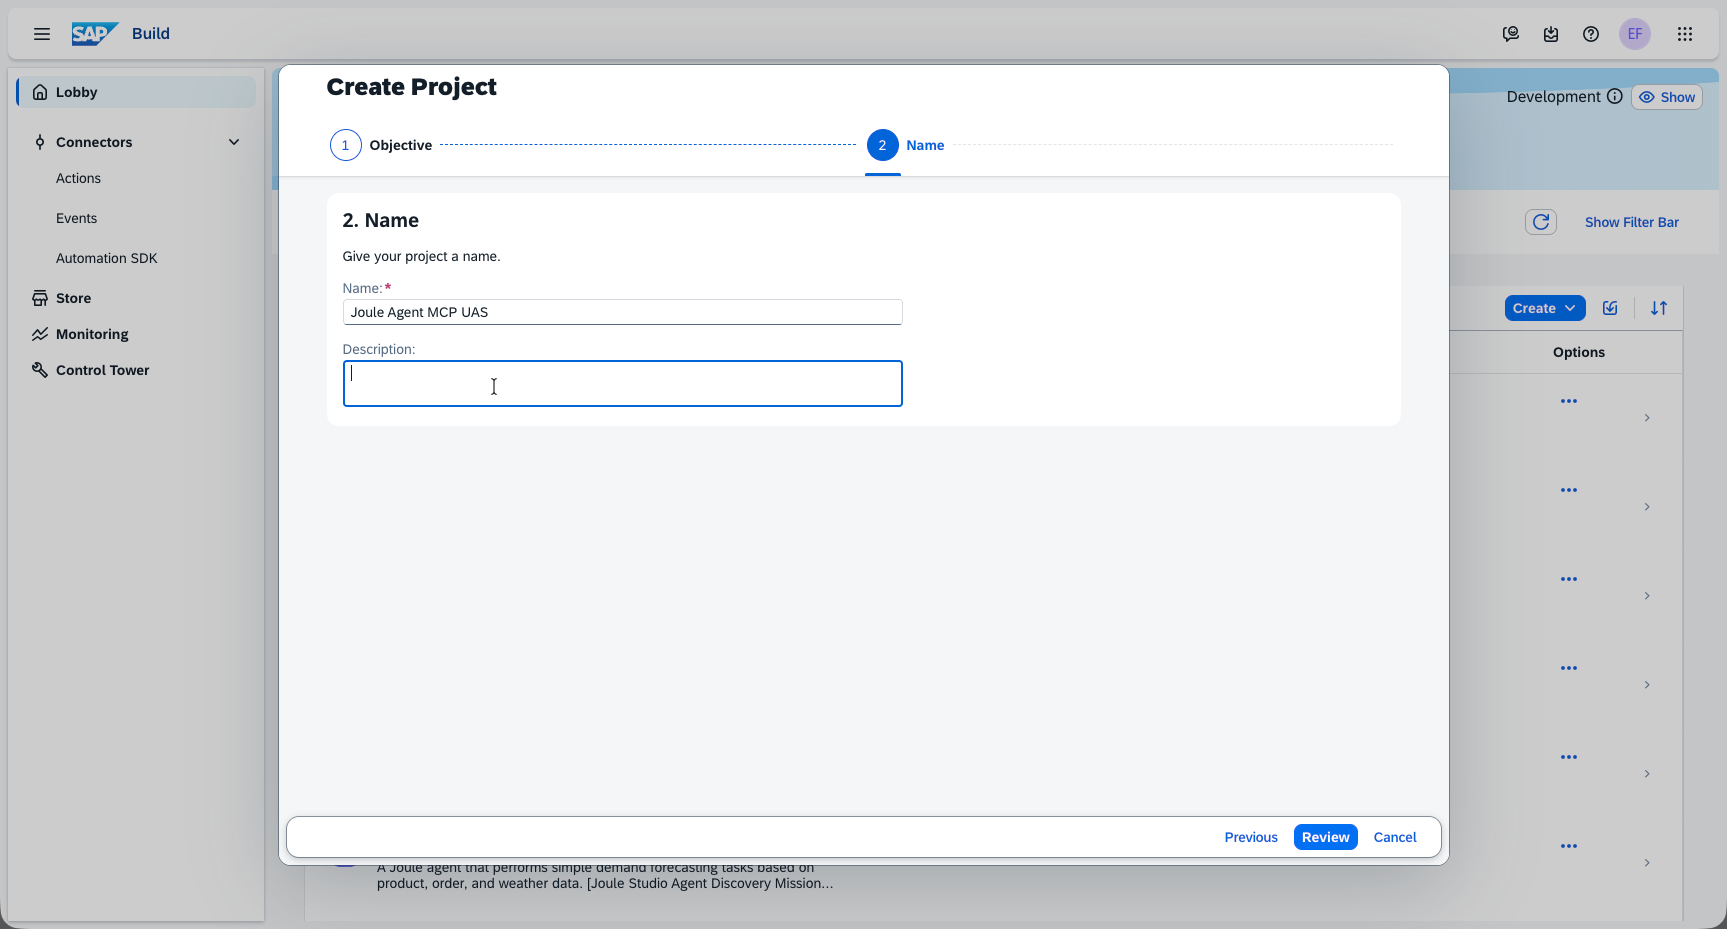Open the help question mark icon

point(1591,34)
